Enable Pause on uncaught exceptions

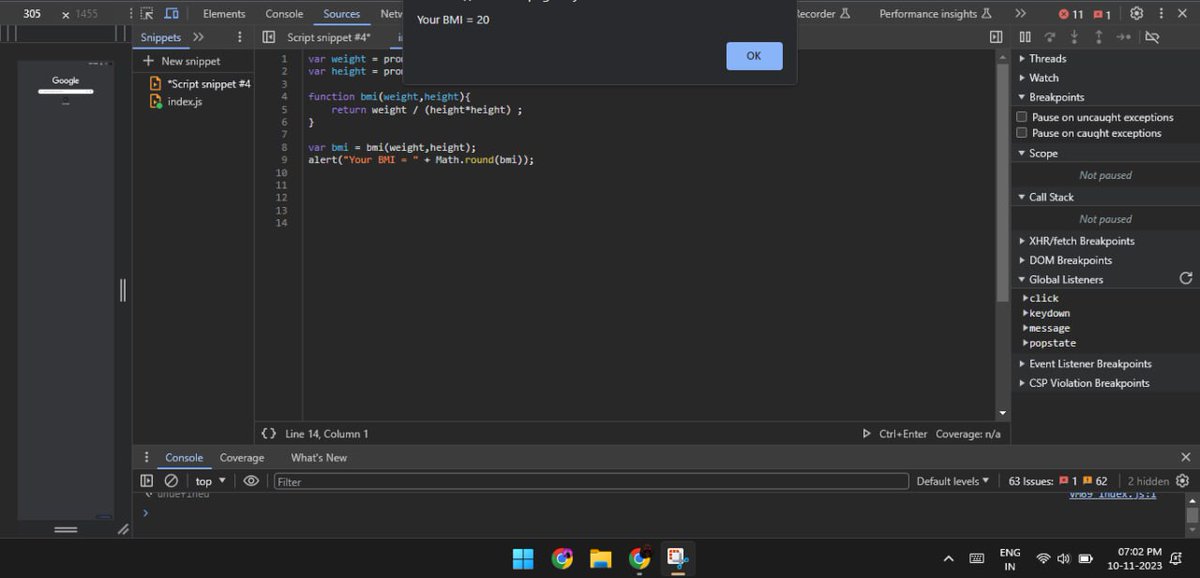[x=1022, y=117]
